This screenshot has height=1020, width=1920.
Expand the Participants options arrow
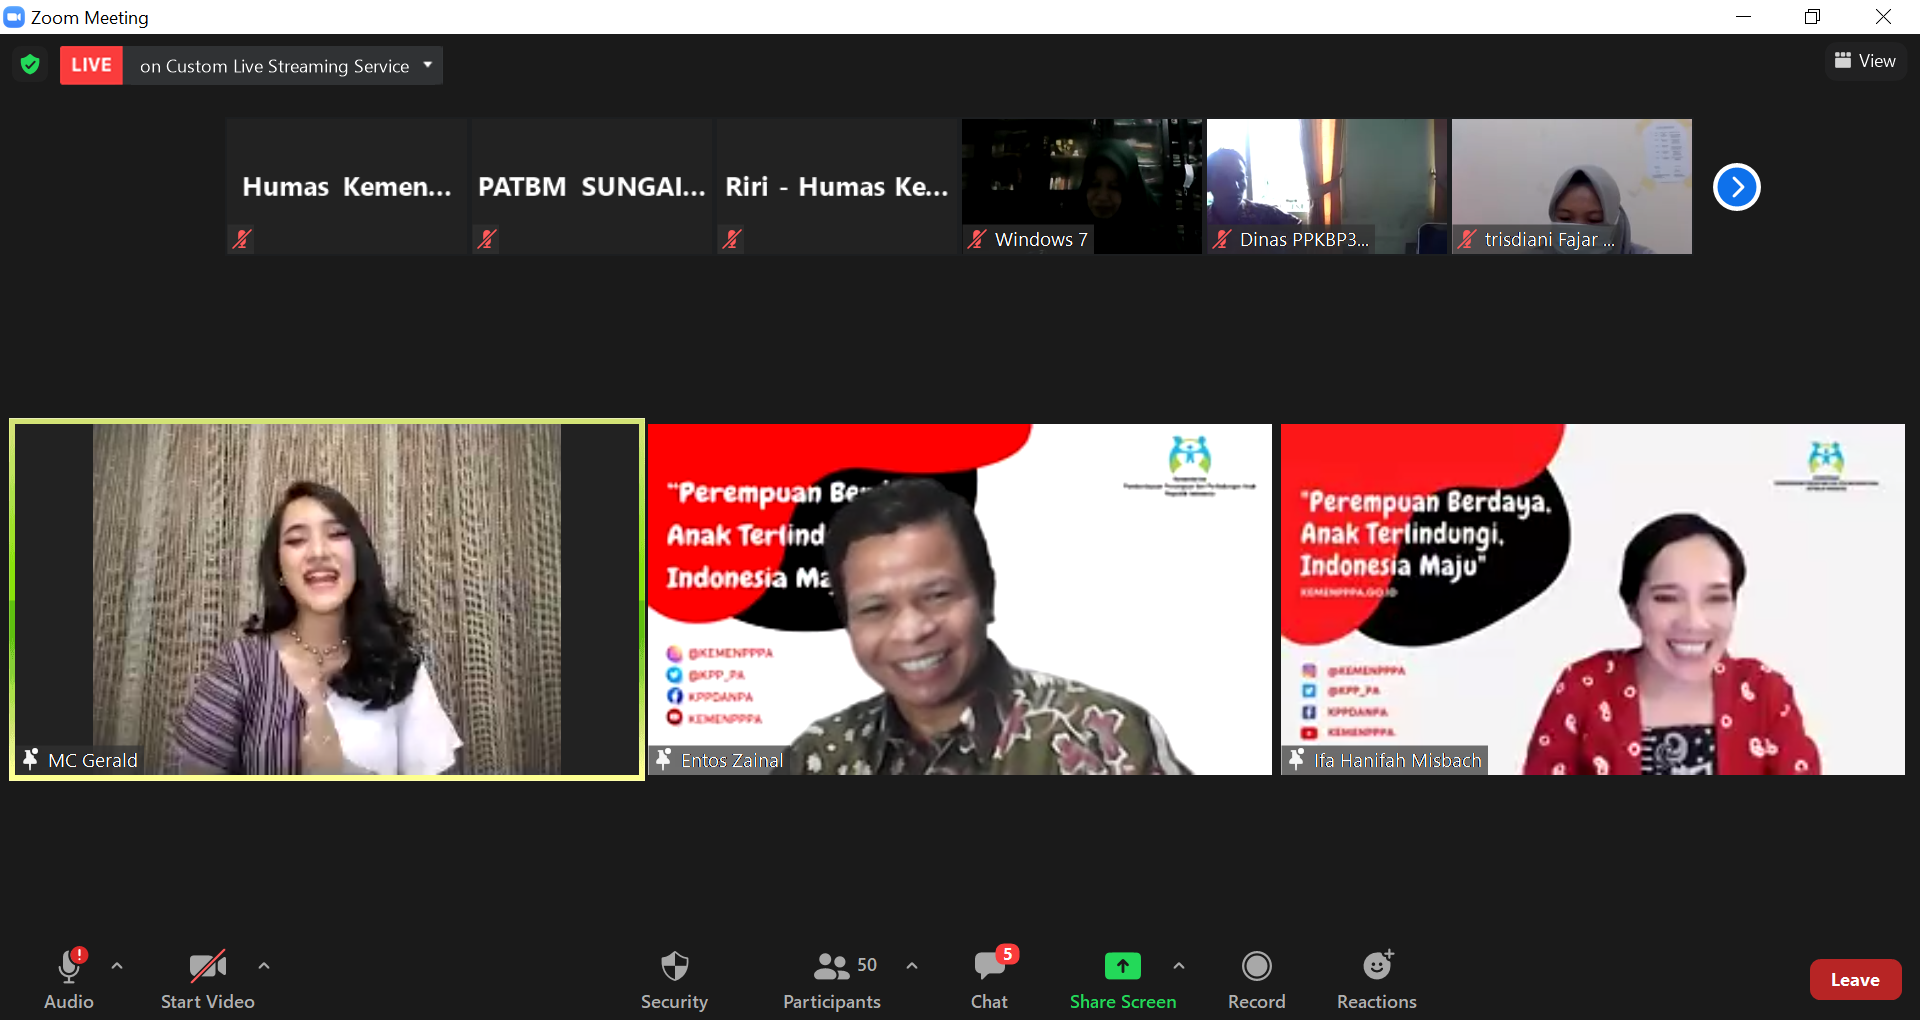[x=912, y=966]
